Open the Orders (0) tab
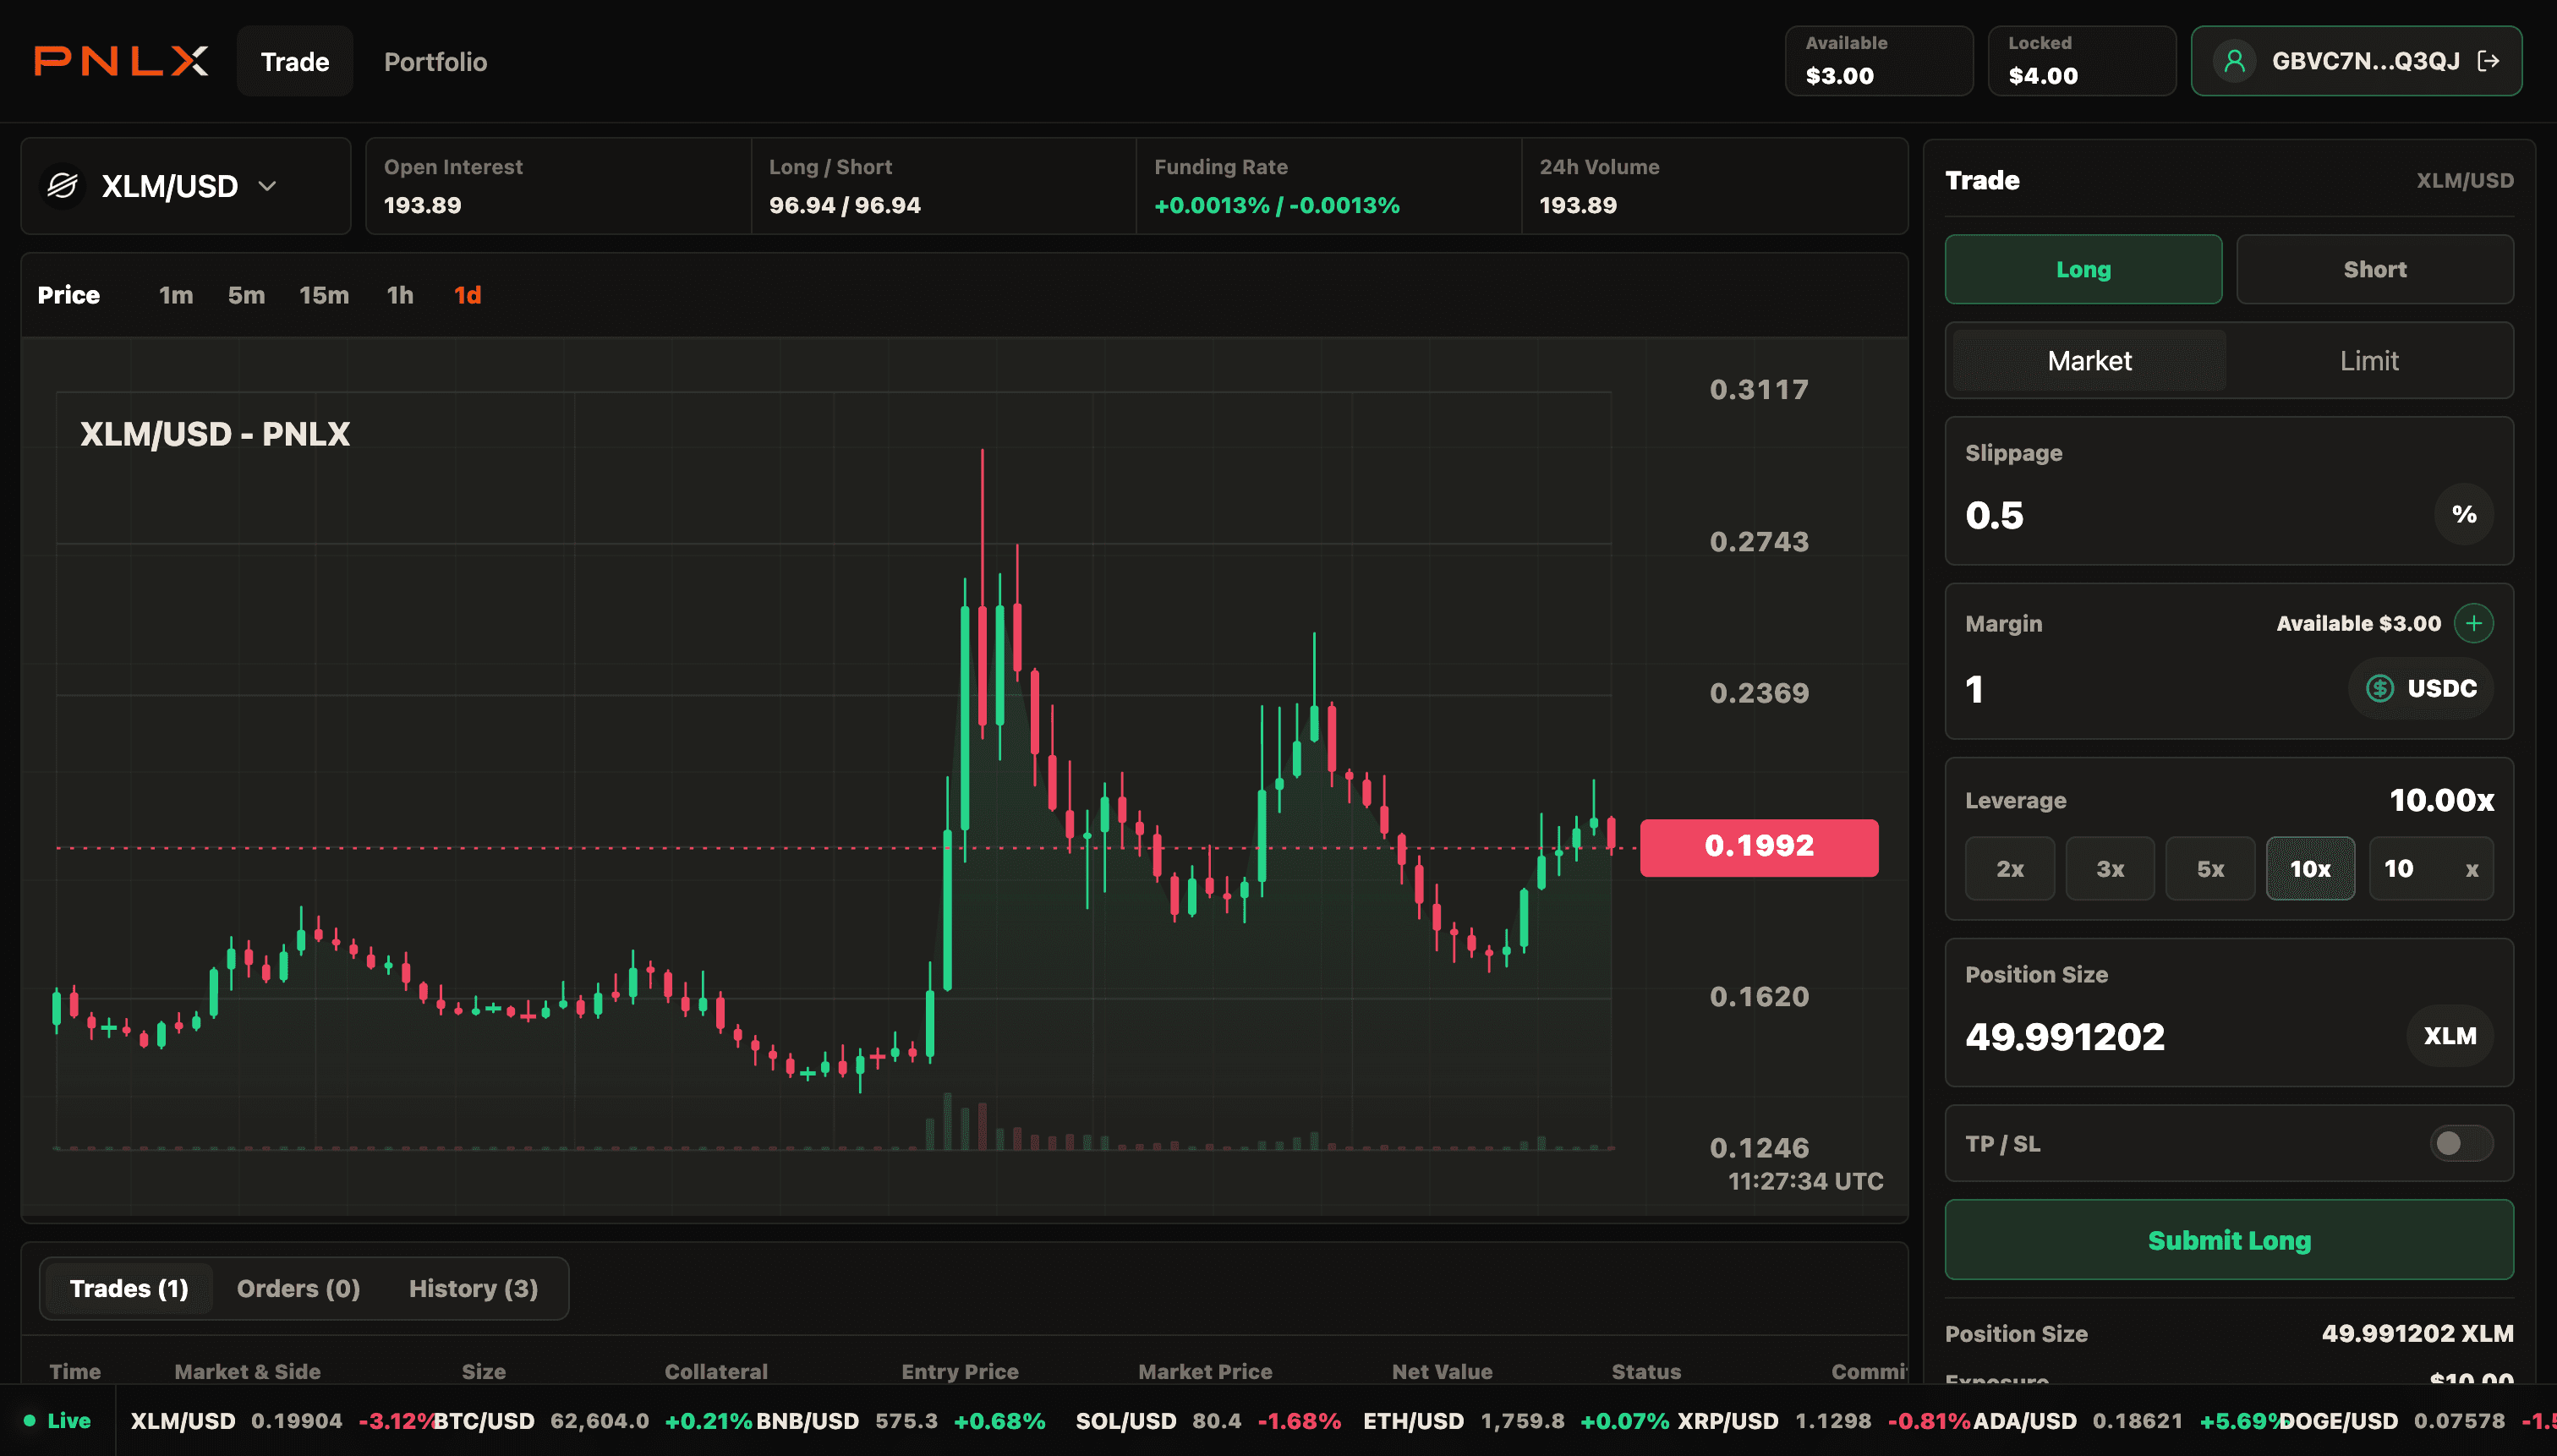 coord(298,1289)
